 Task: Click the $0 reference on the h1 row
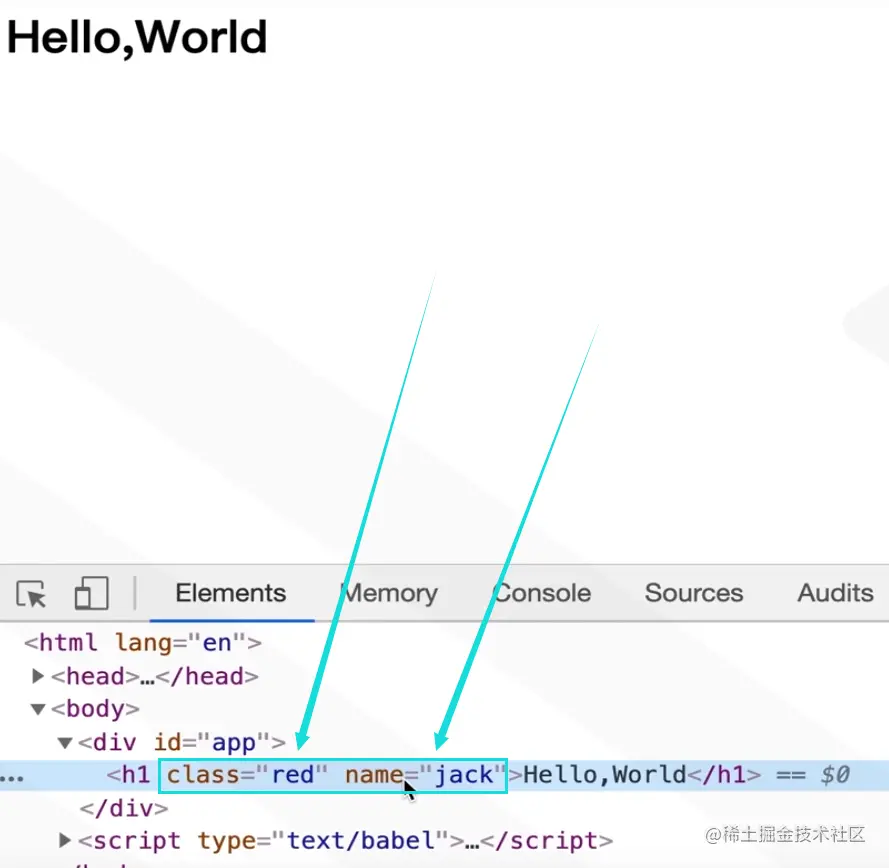click(x=834, y=775)
